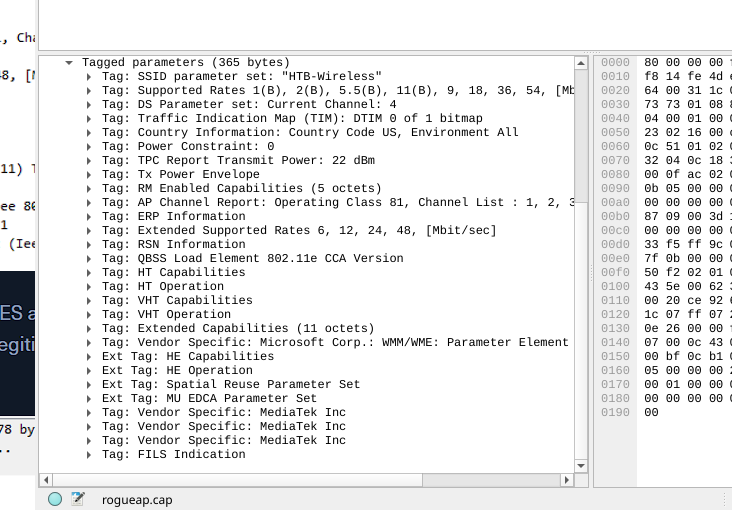Open the expert information circle icon

click(55, 499)
